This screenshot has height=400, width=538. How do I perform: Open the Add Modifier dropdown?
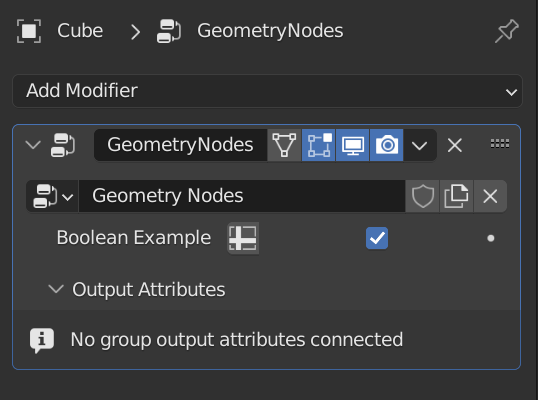pyautogui.click(x=267, y=91)
